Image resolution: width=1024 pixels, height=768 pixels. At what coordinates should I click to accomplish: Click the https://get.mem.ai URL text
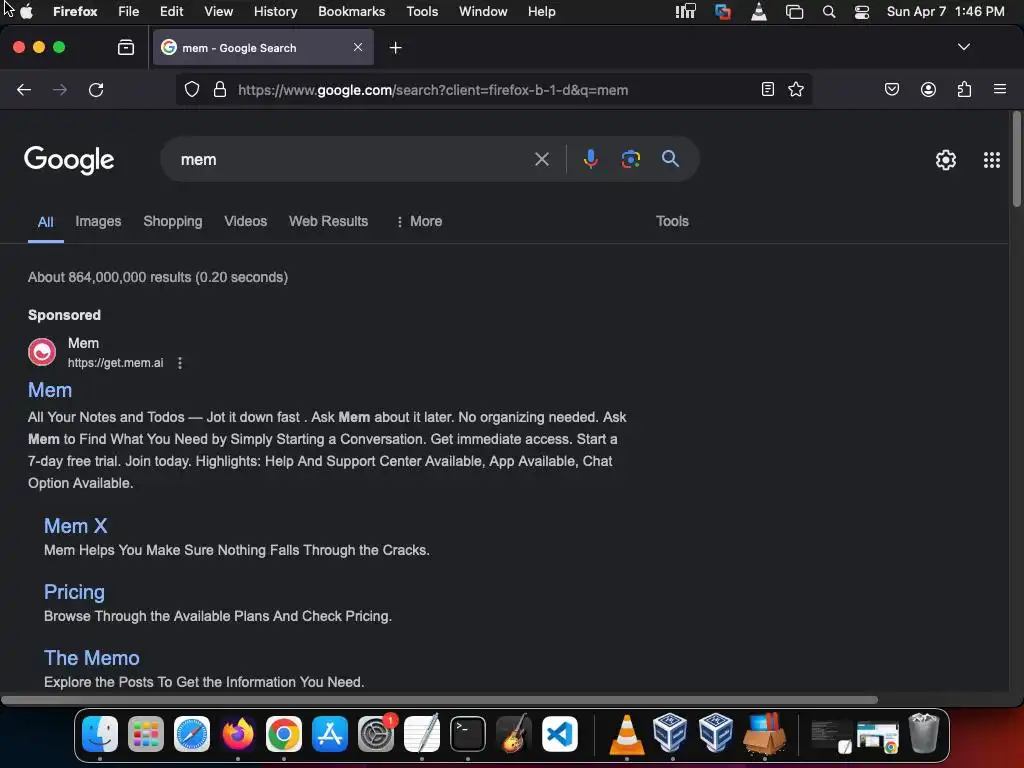point(116,363)
